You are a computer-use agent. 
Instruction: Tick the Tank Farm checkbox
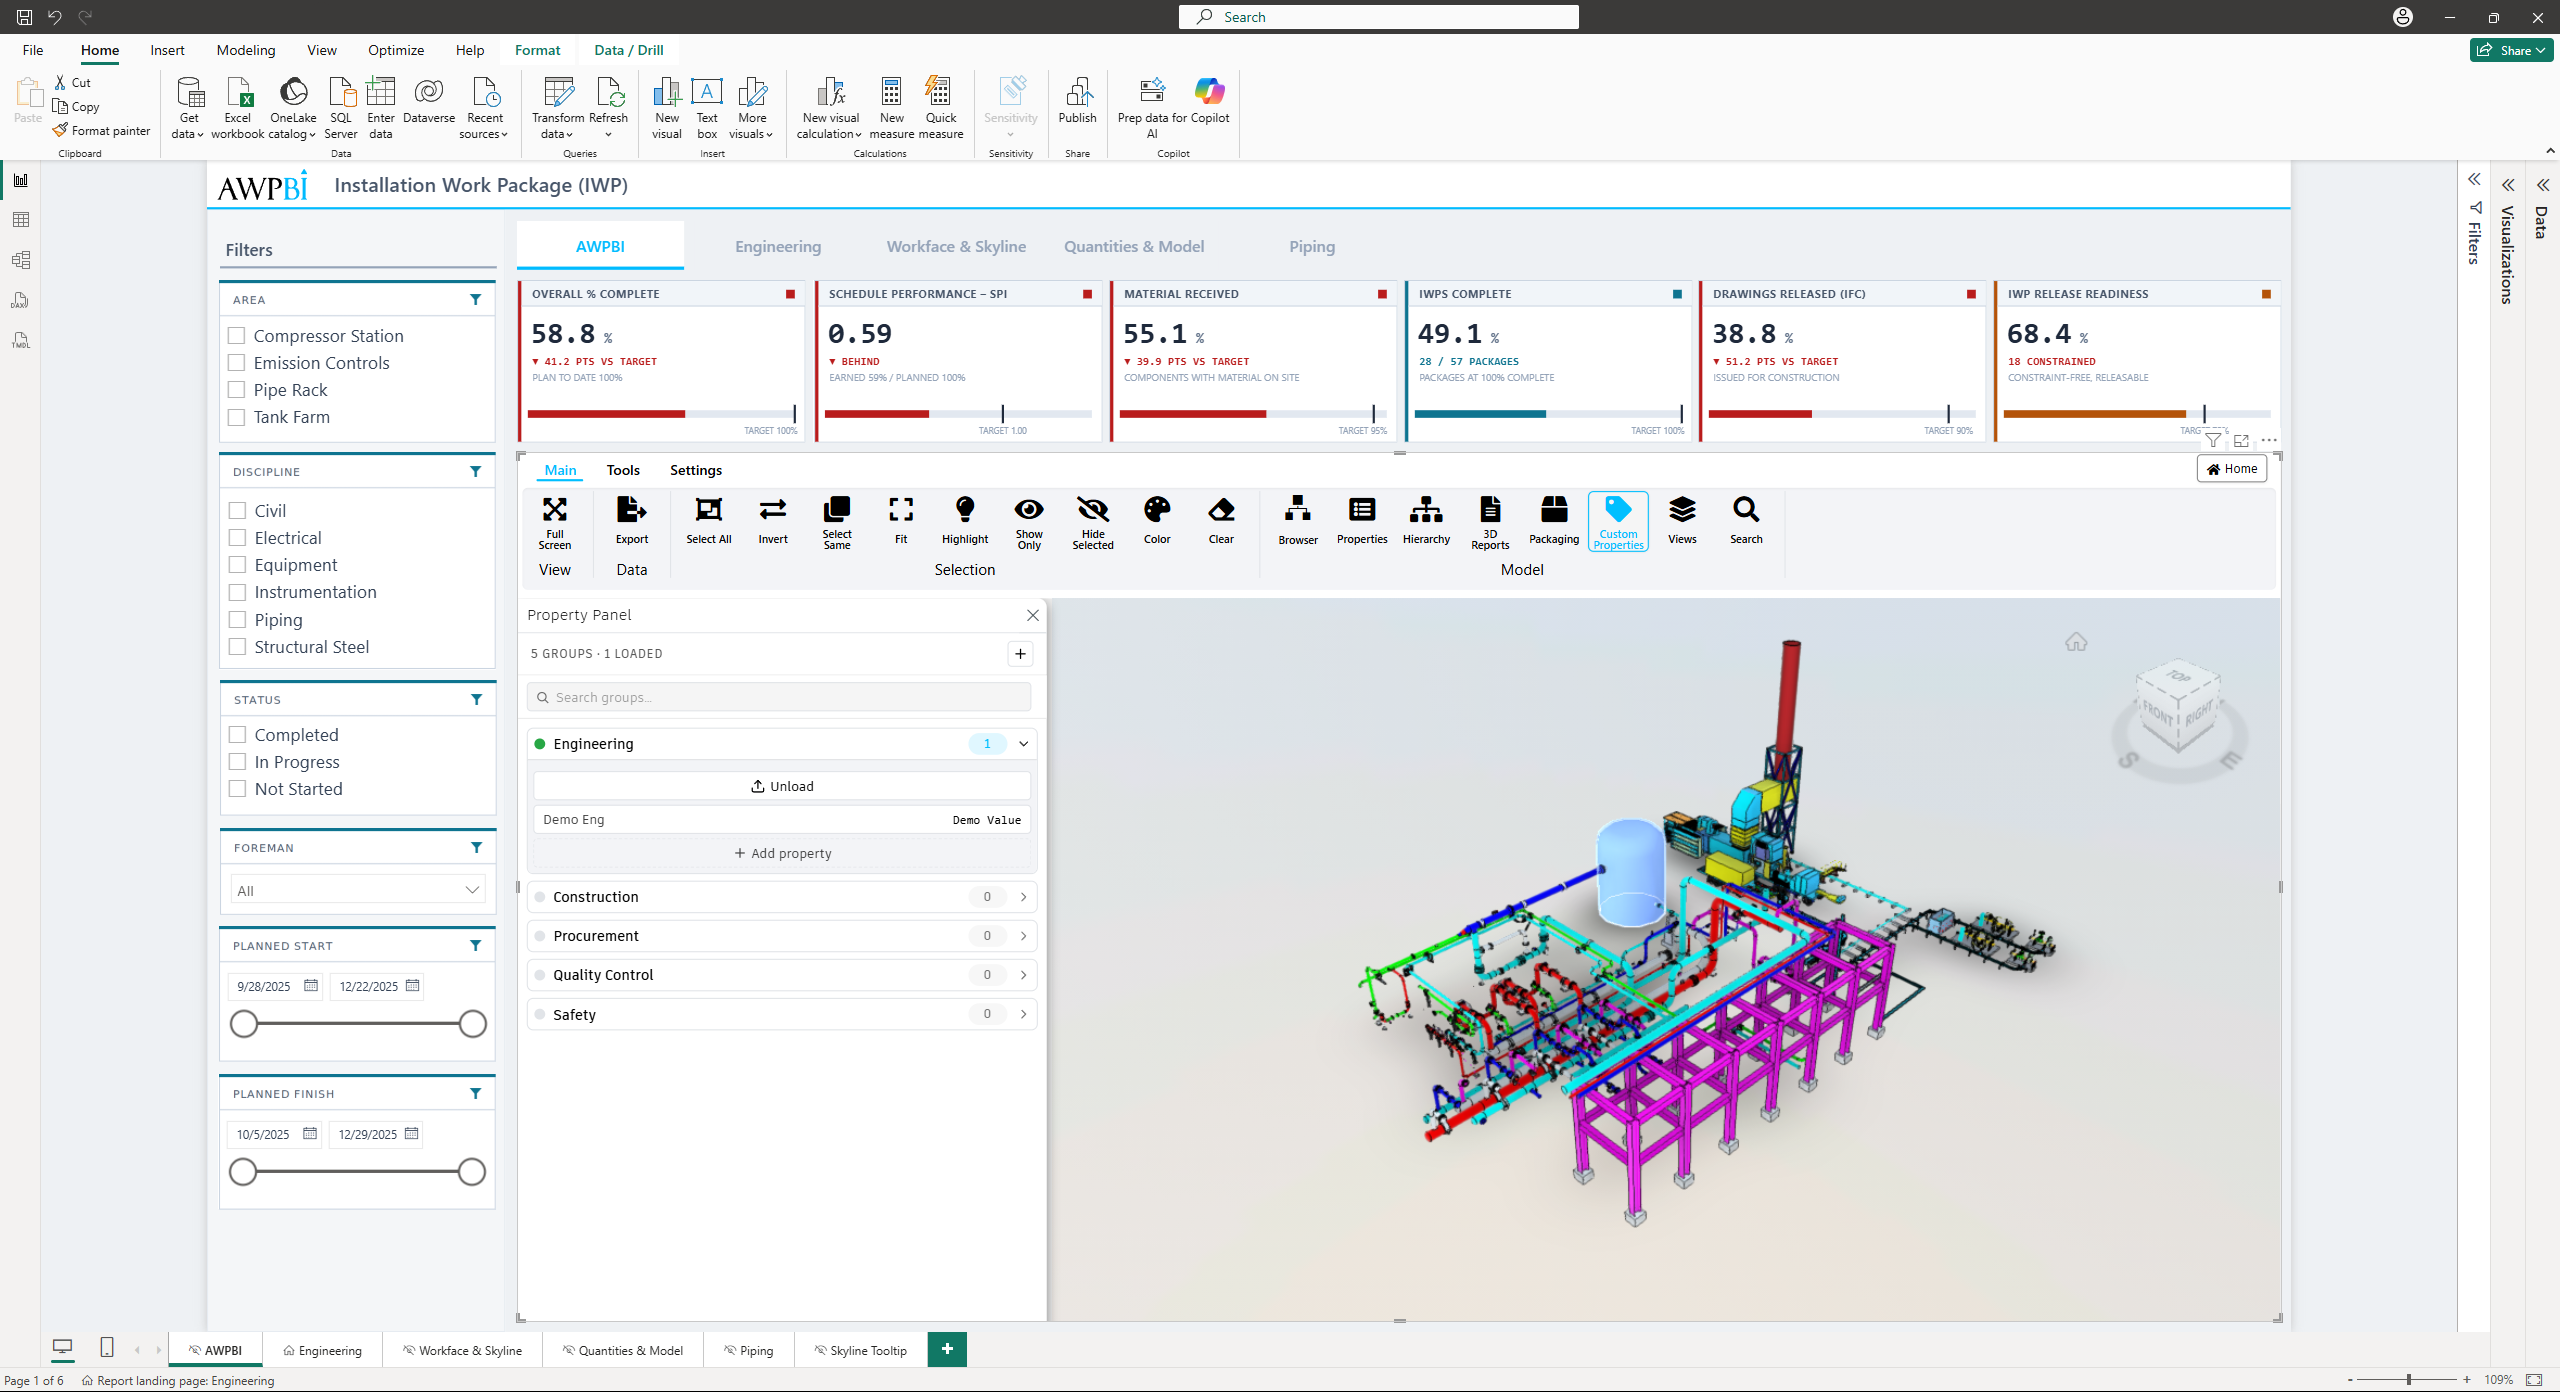pyautogui.click(x=237, y=417)
